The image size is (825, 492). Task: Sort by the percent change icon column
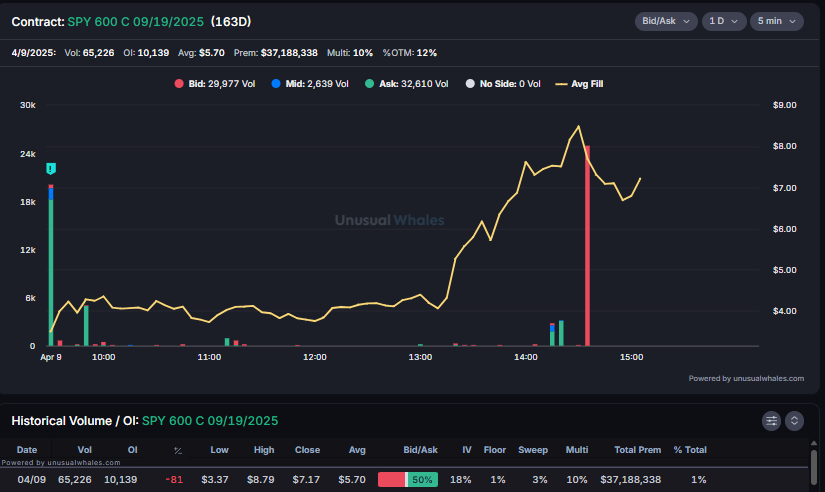pos(178,450)
